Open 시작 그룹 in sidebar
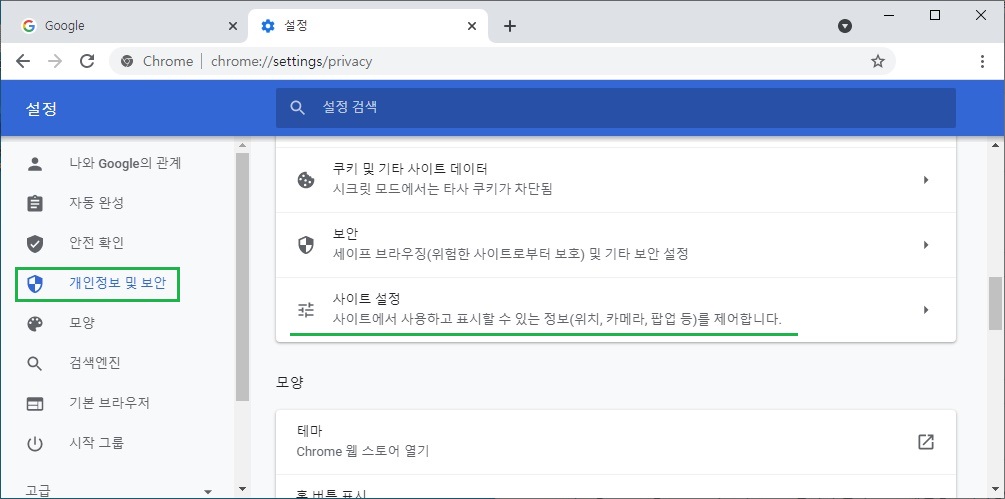The width and height of the screenshot is (1005, 499). (x=96, y=443)
